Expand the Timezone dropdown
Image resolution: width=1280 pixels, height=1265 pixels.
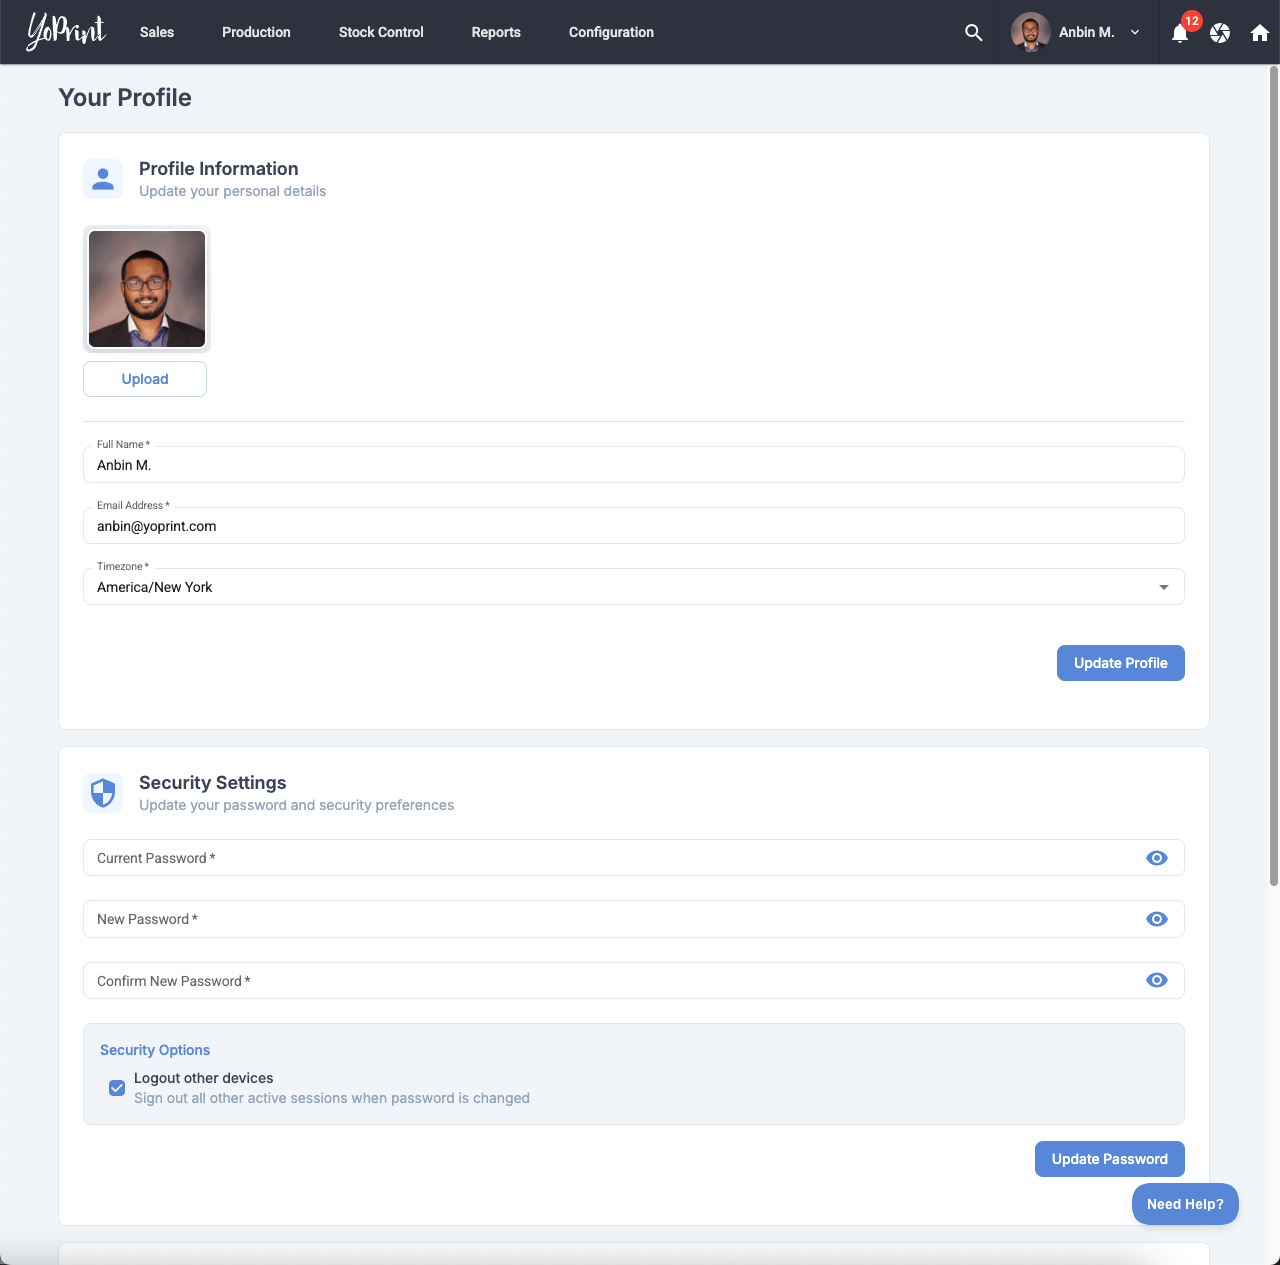tap(1163, 587)
